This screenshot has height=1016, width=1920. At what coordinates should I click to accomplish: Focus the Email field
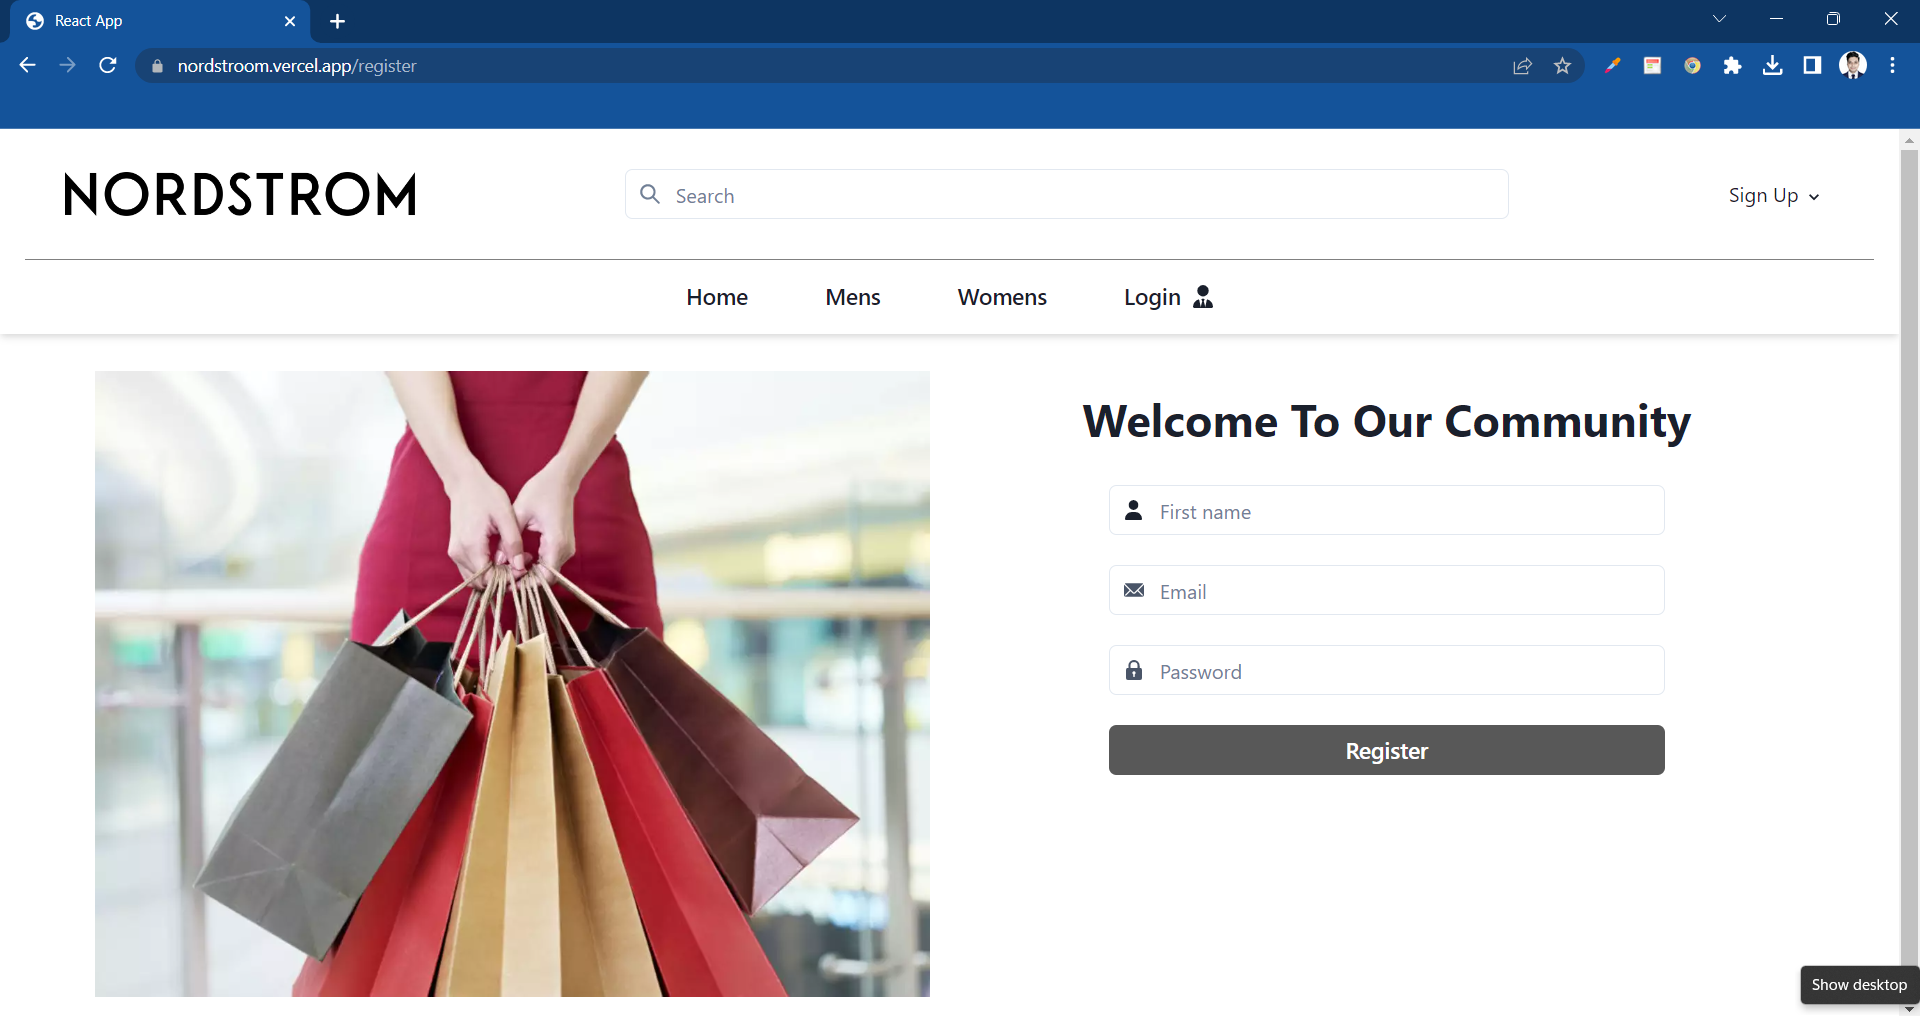[x=1387, y=590]
